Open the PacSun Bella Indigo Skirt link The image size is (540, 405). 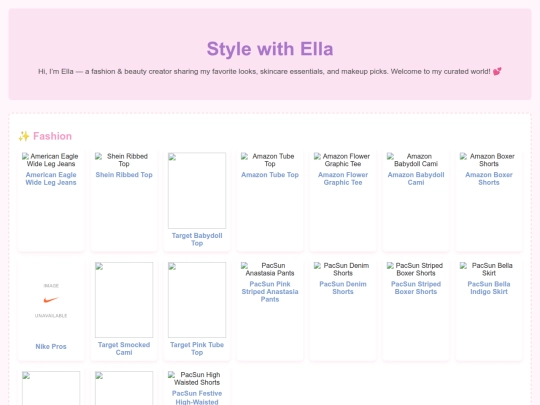point(489,288)
